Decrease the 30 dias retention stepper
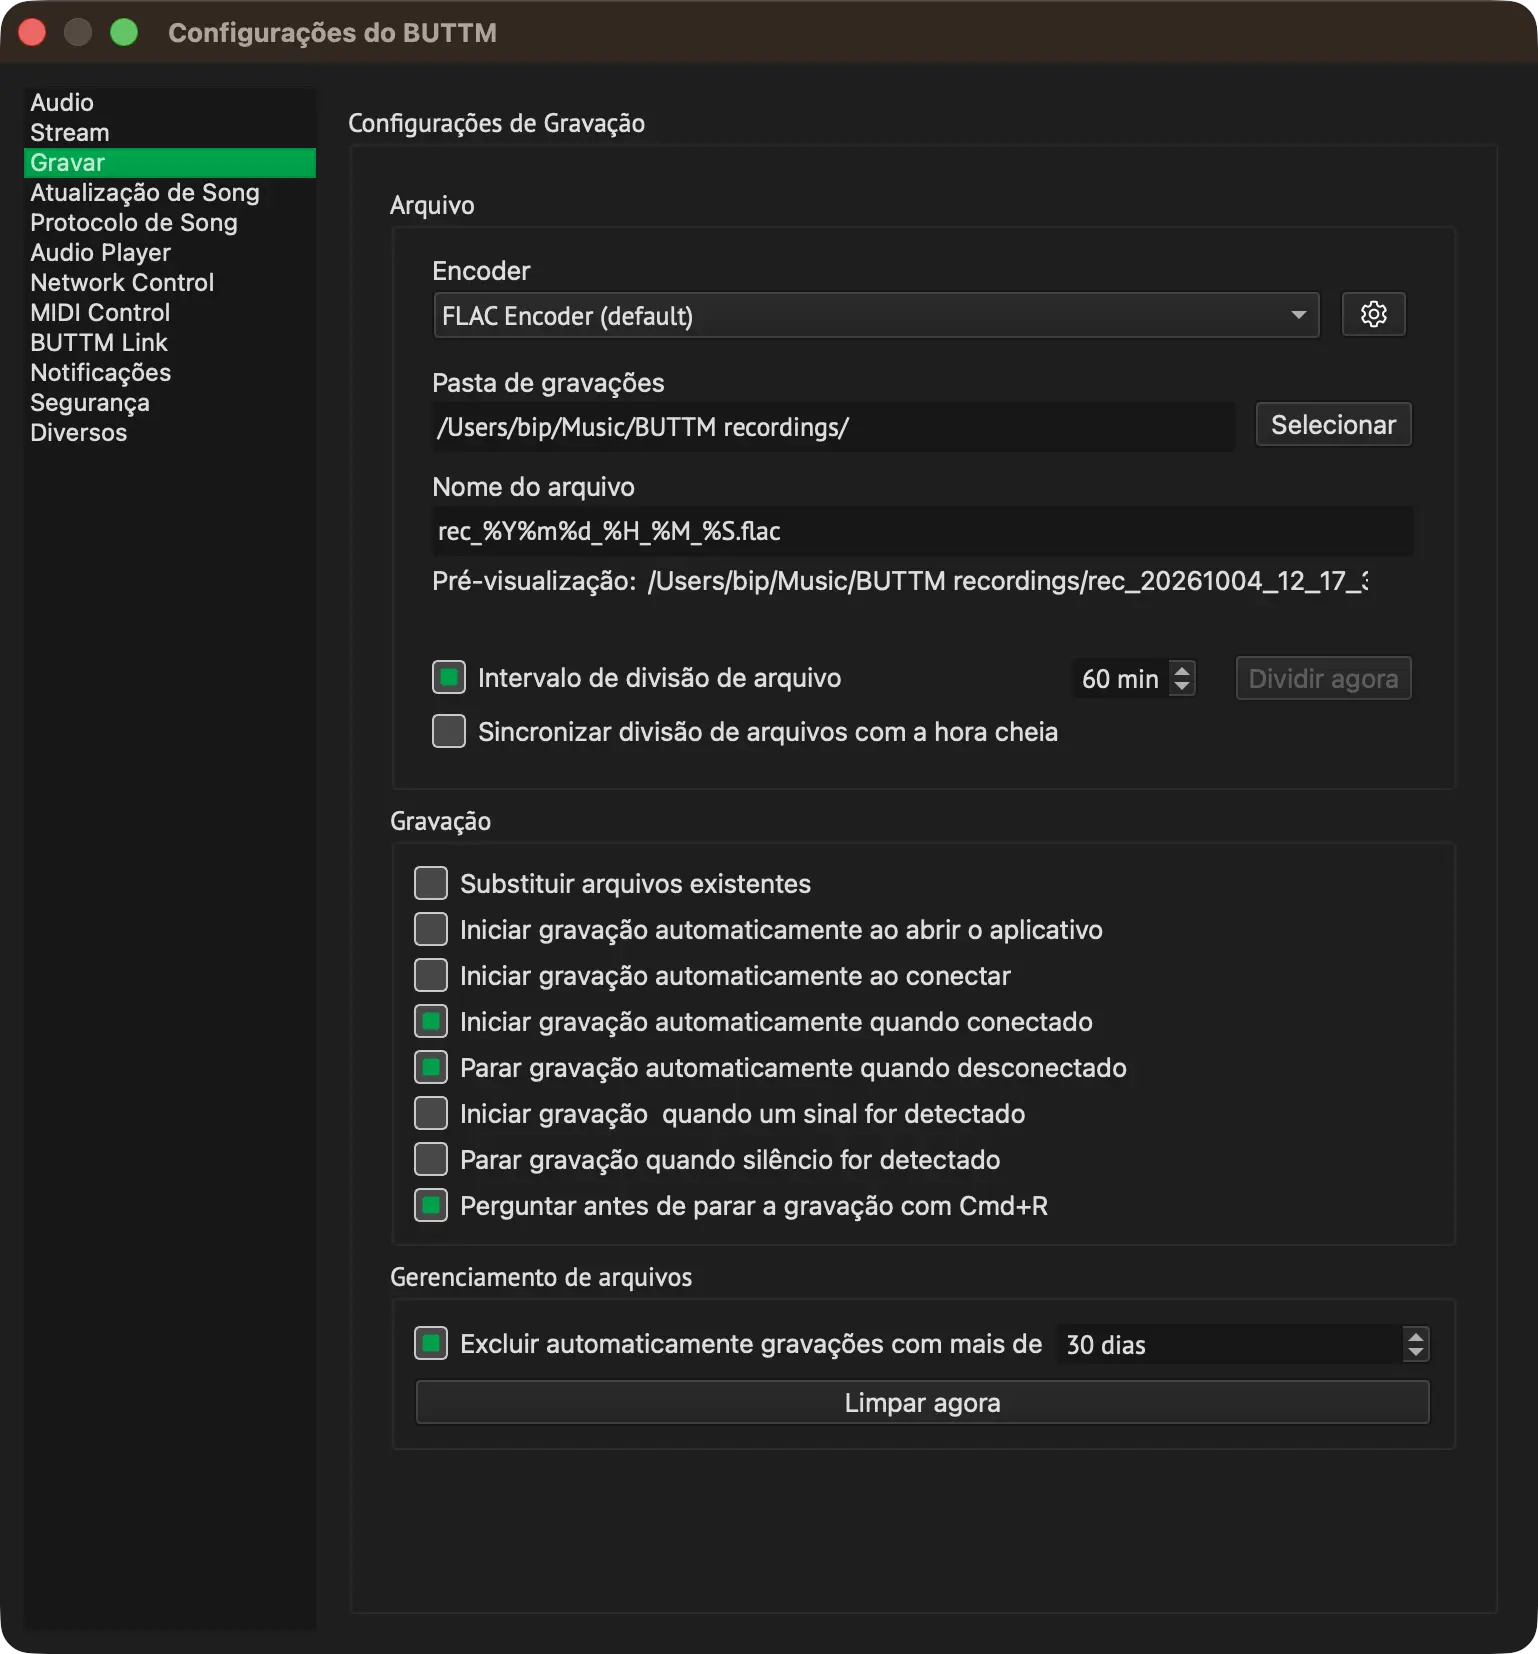Screen dimensions: 1538x1654 [1415, 1353]
